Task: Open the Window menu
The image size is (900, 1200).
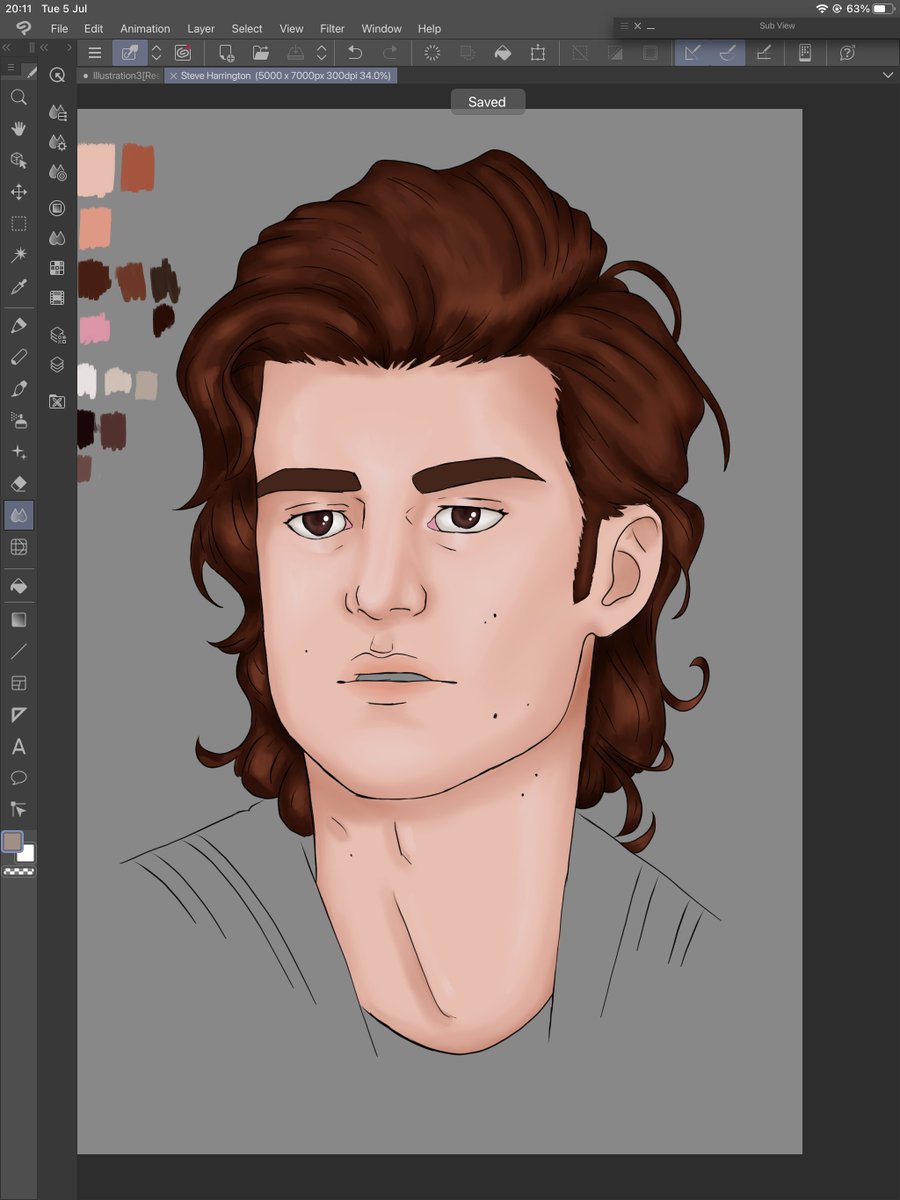Action: point(381,29)
